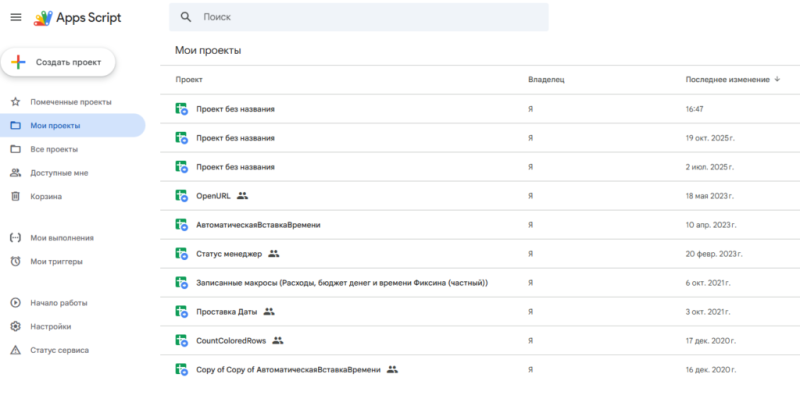The image size is (800, 406).
Task: Sort by Последнее изменение column
Action: point(728,80)
